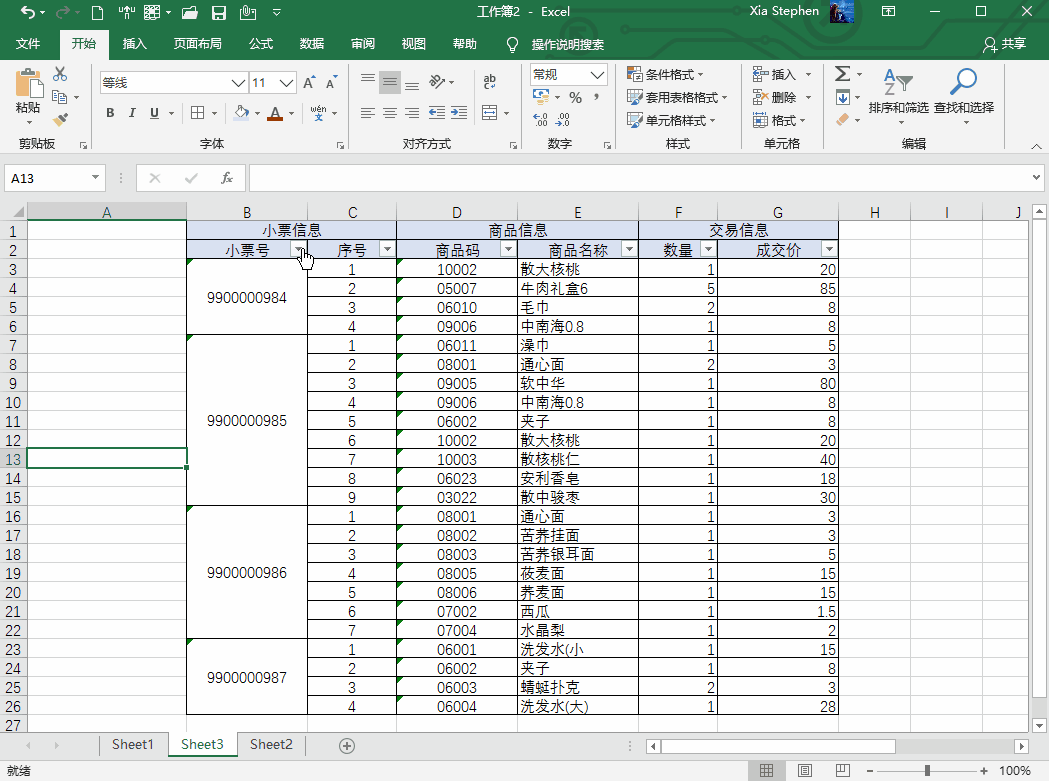Screen dimensions: 1049x781
Task: Click the Paste clipboard icon
Action: 28,84
